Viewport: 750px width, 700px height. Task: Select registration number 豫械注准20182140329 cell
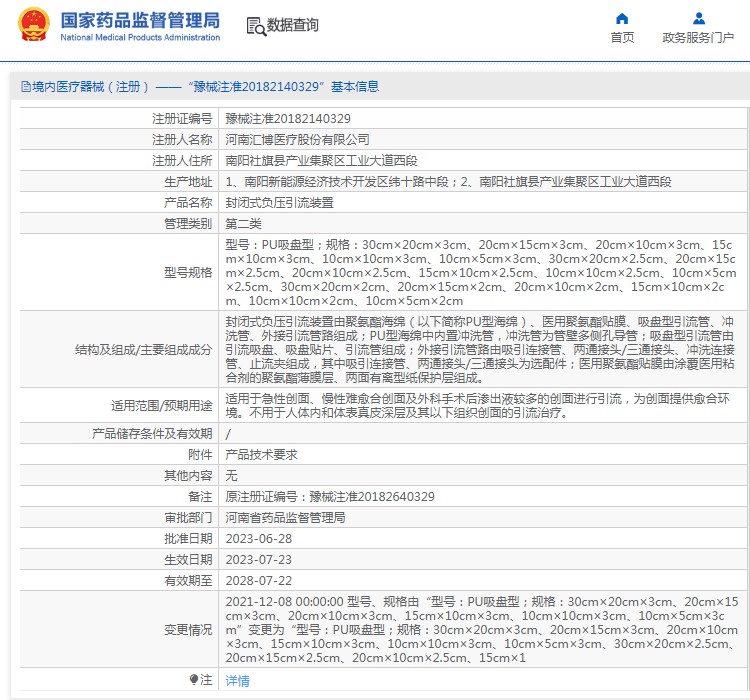click(288, 119)
